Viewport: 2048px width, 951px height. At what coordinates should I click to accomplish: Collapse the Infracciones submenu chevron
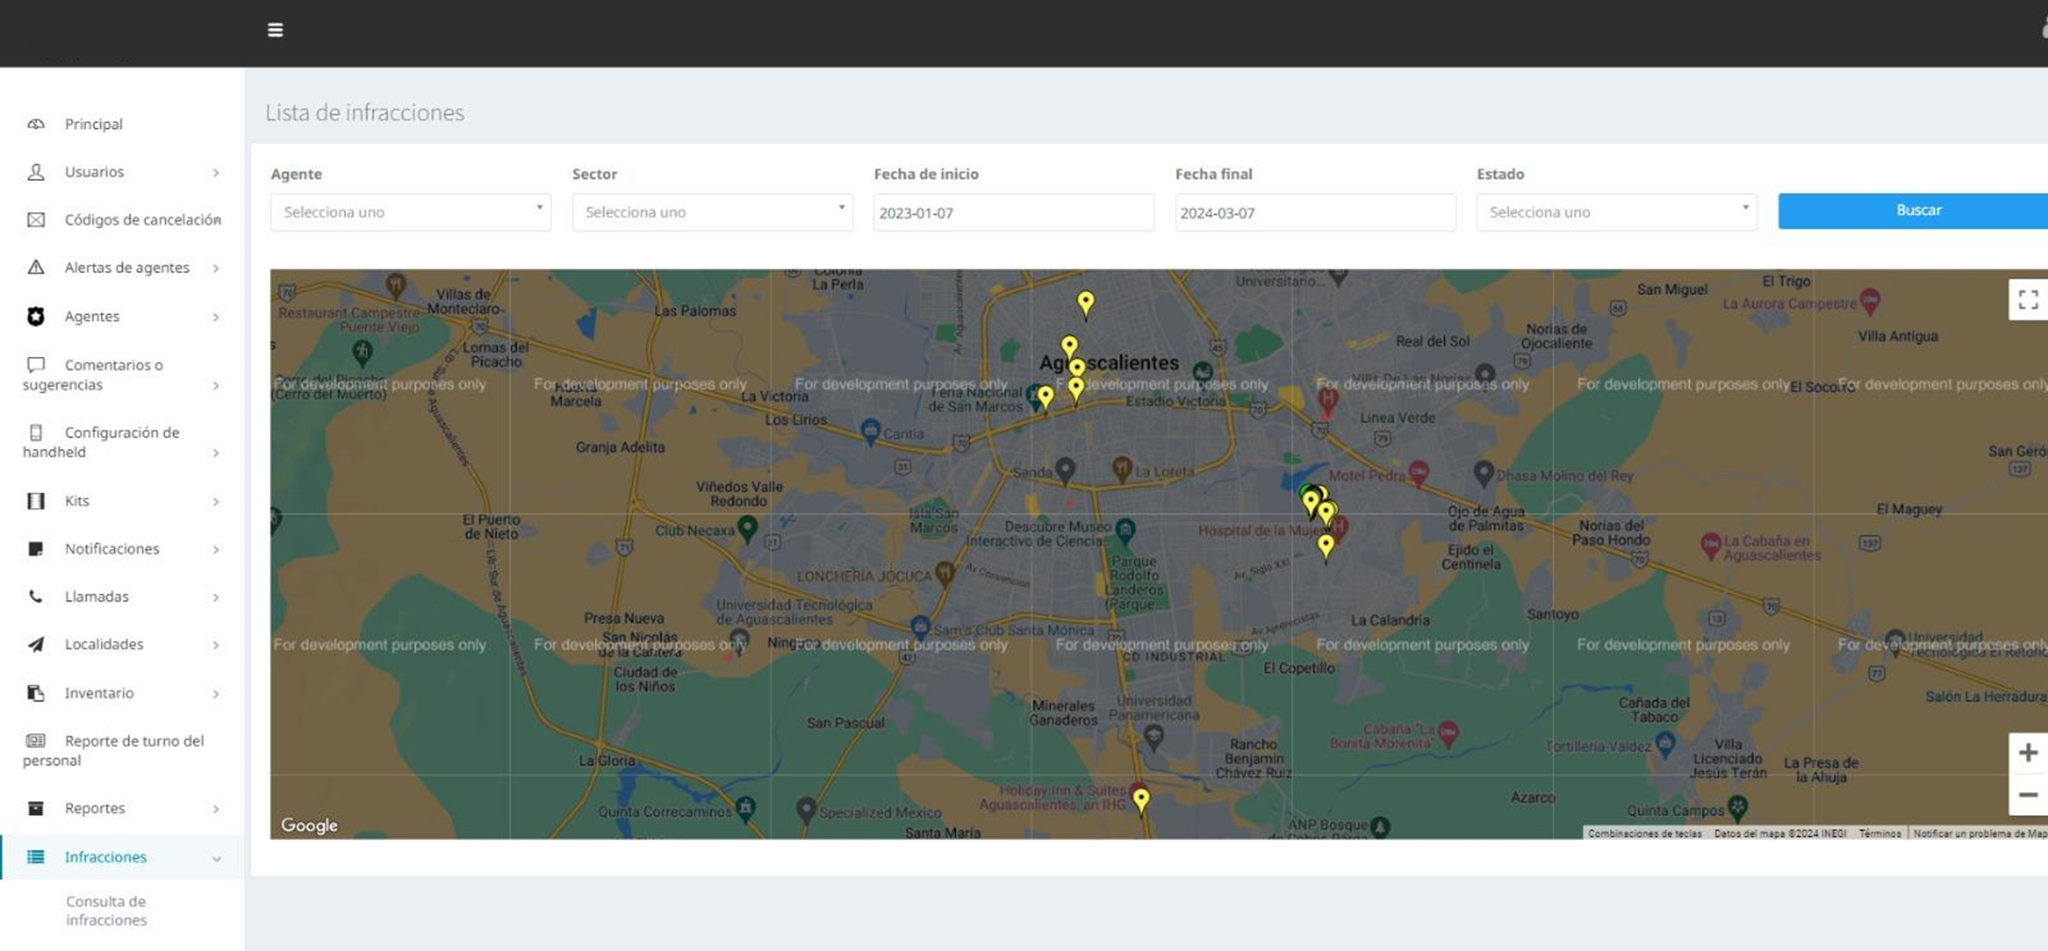[x=216, y=858]
